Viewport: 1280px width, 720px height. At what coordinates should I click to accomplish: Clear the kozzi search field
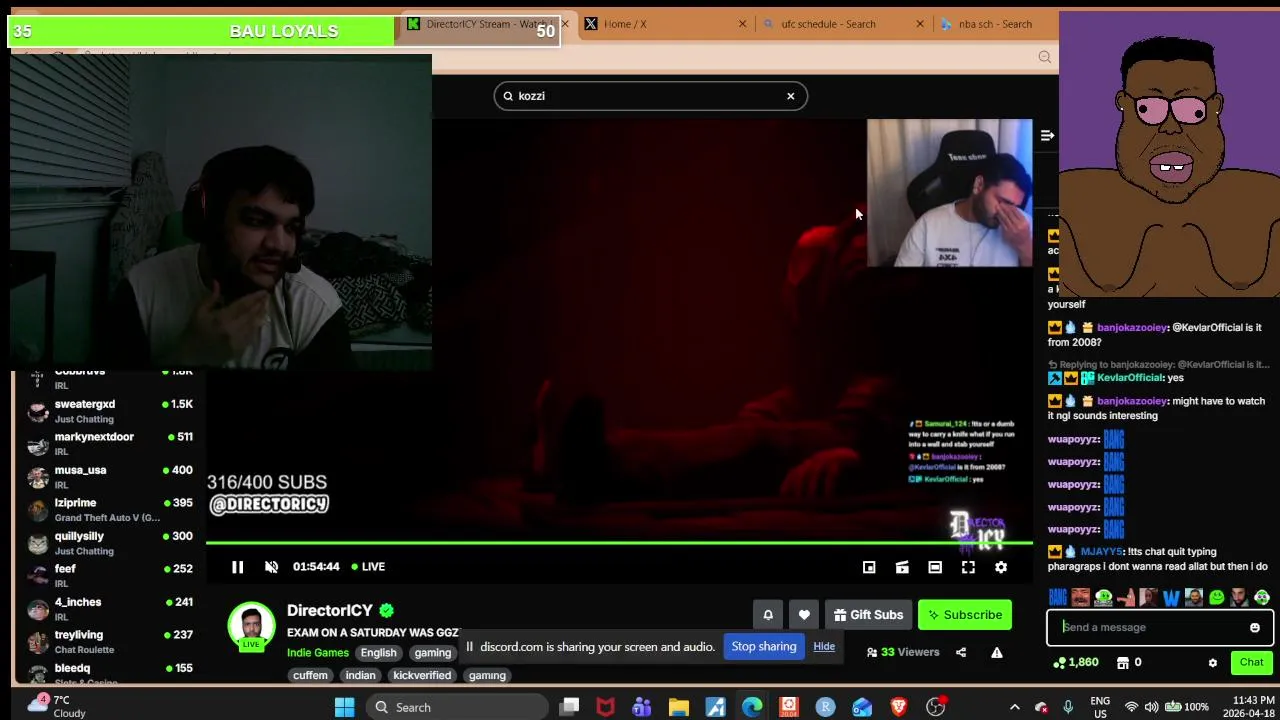click(790, 96)
